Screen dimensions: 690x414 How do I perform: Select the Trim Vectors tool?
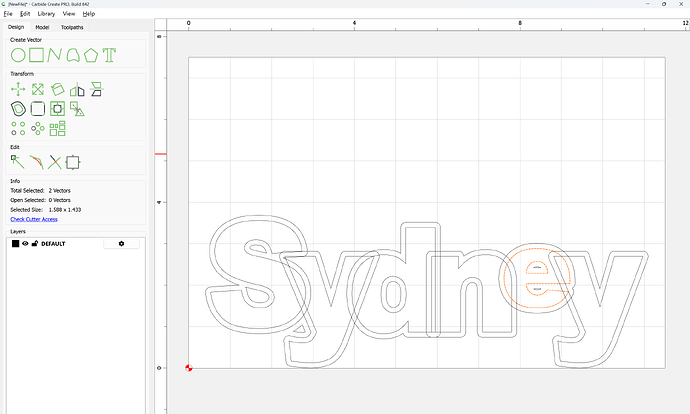[x=55, y=161]
